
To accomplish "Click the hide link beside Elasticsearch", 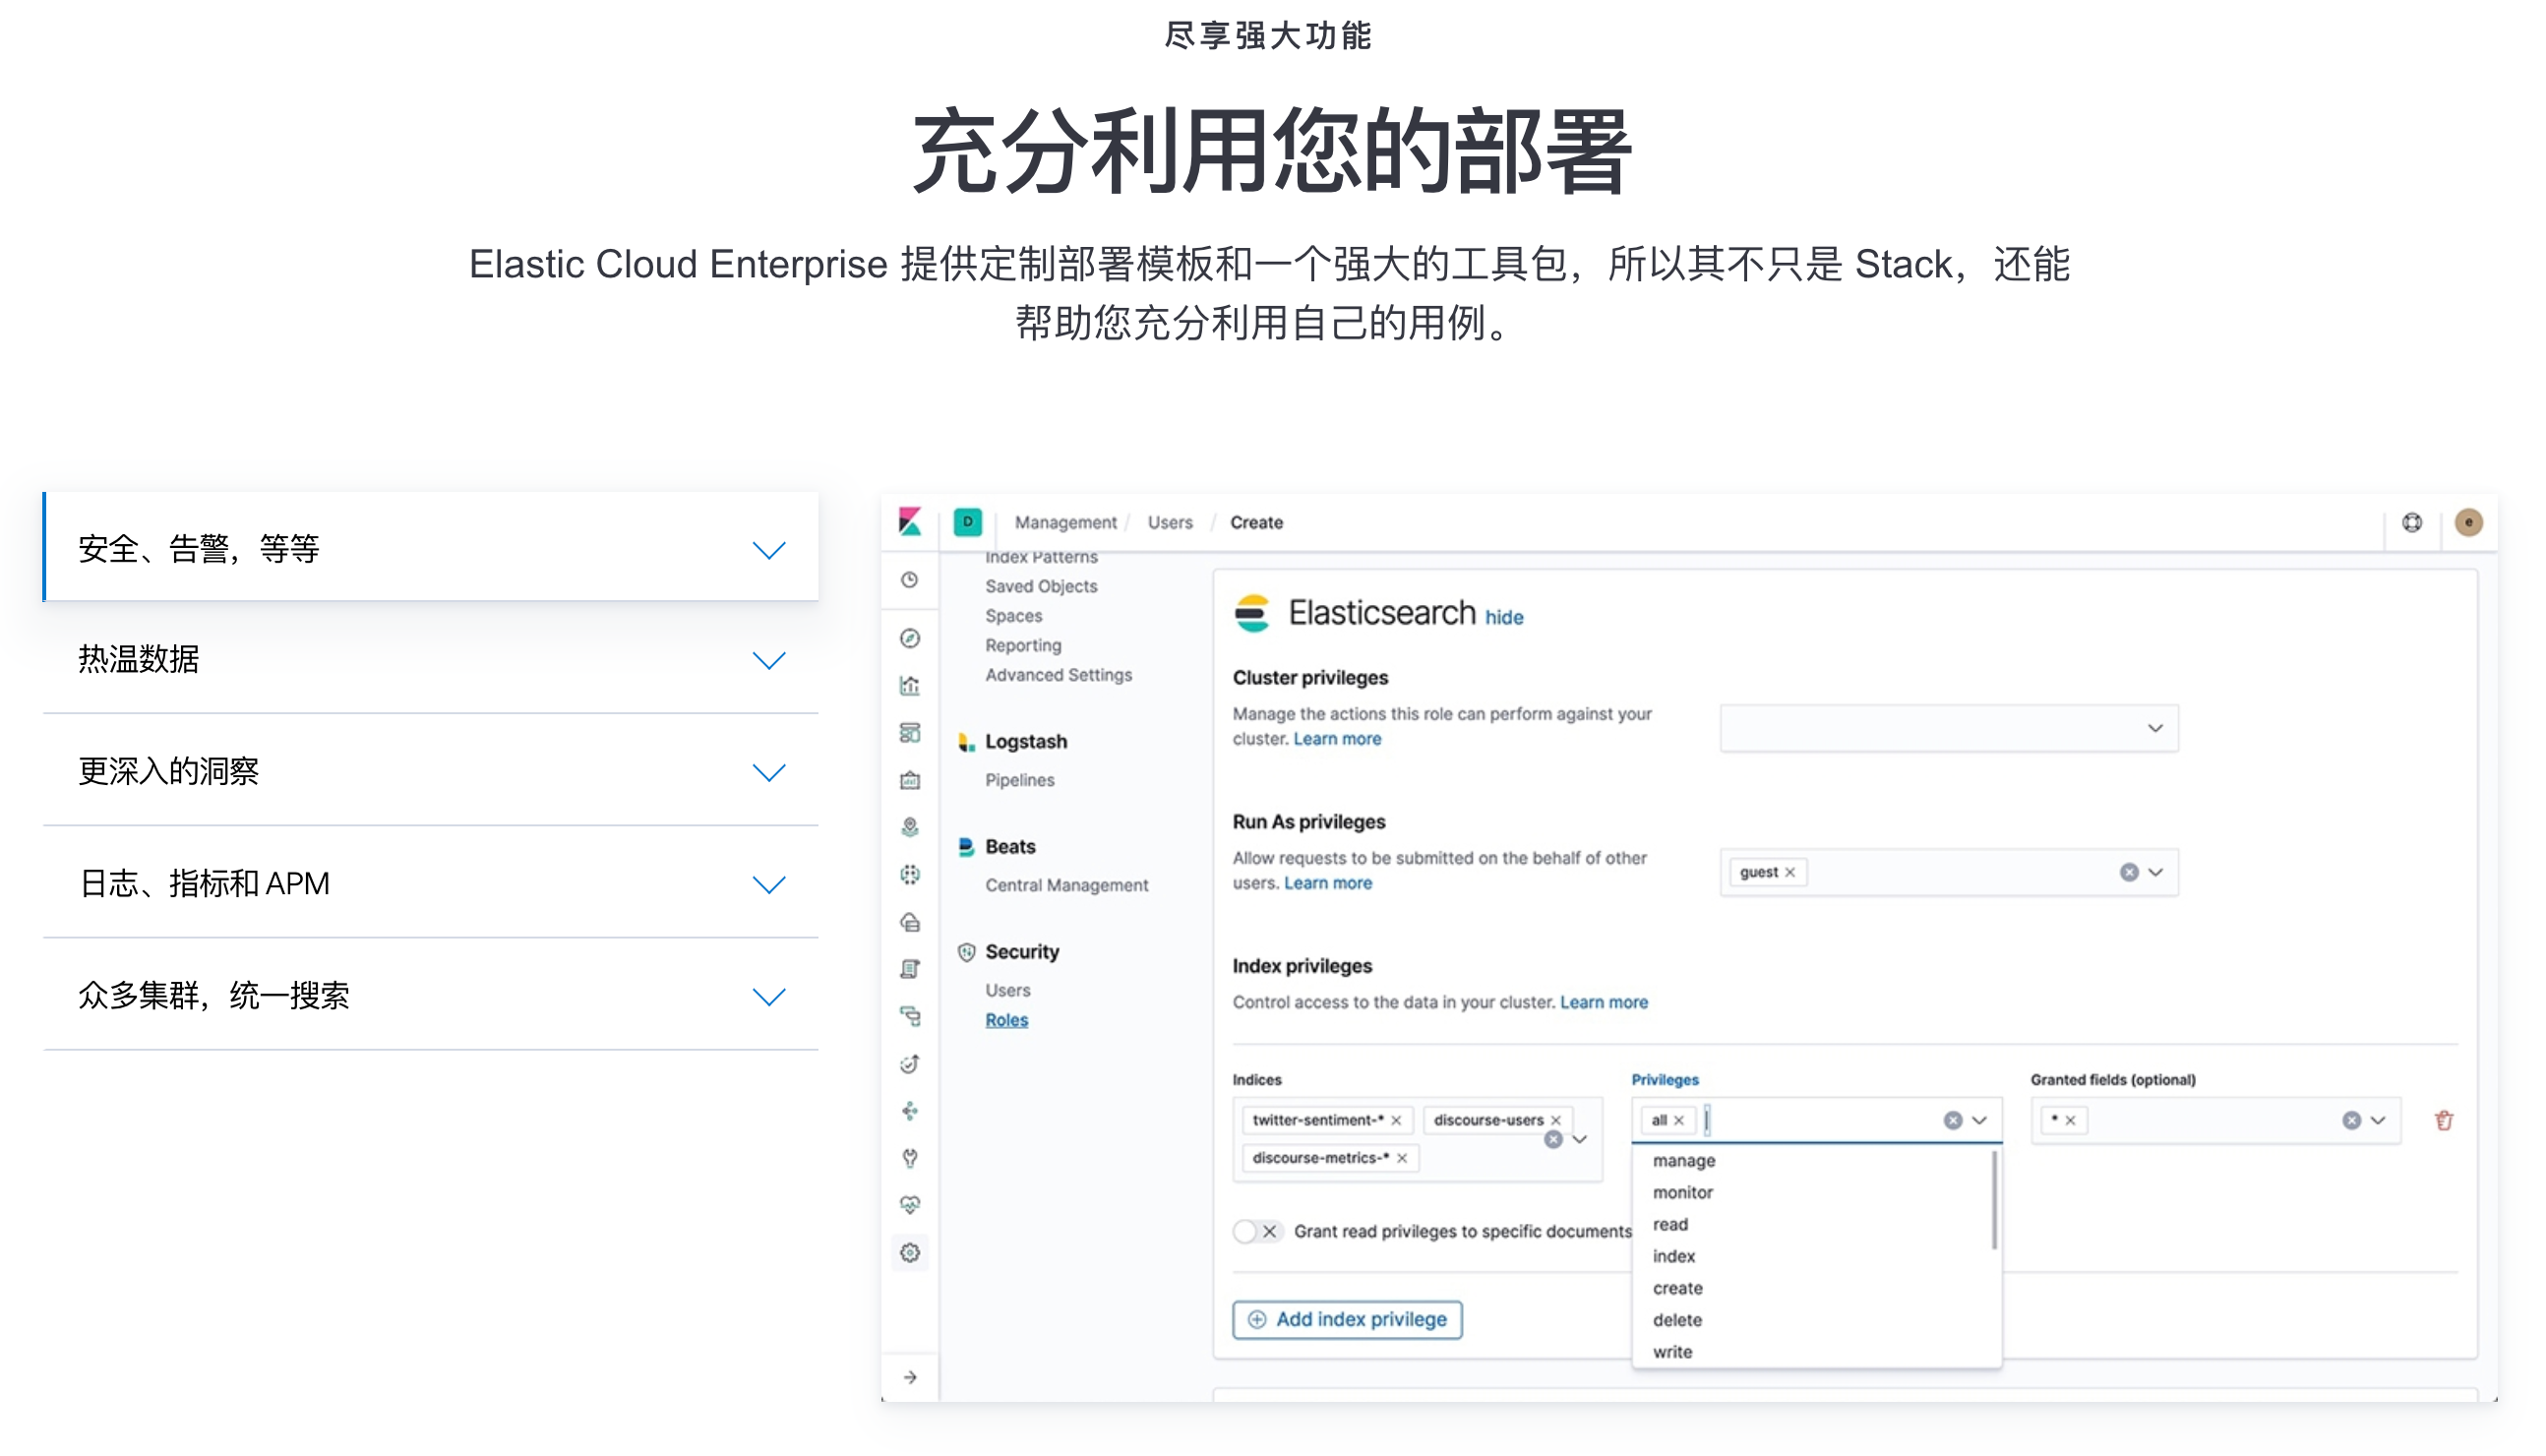I will [1504, 618].
